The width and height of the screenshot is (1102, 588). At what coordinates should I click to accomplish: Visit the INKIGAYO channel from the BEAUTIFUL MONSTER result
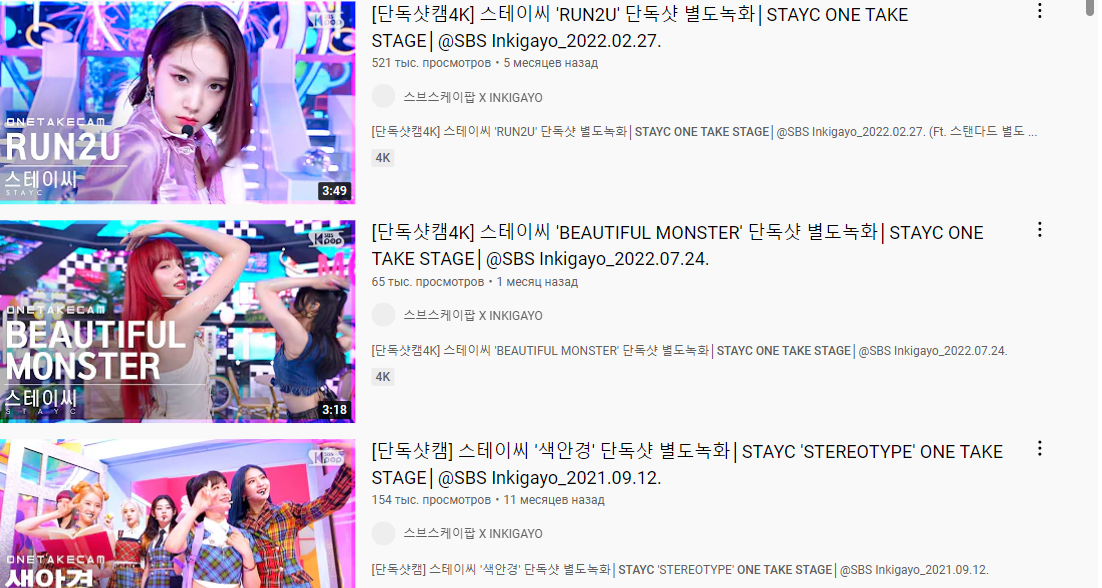tap(473, 316)
